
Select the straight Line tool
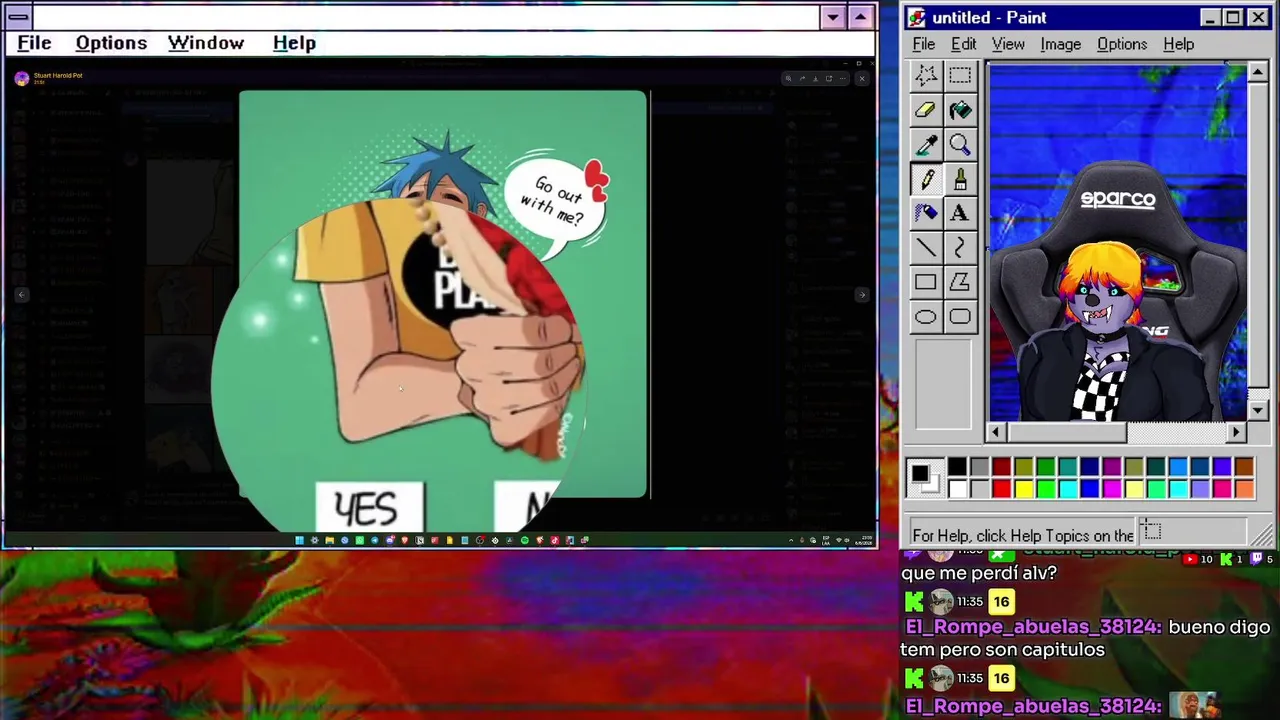click(926, 248)
